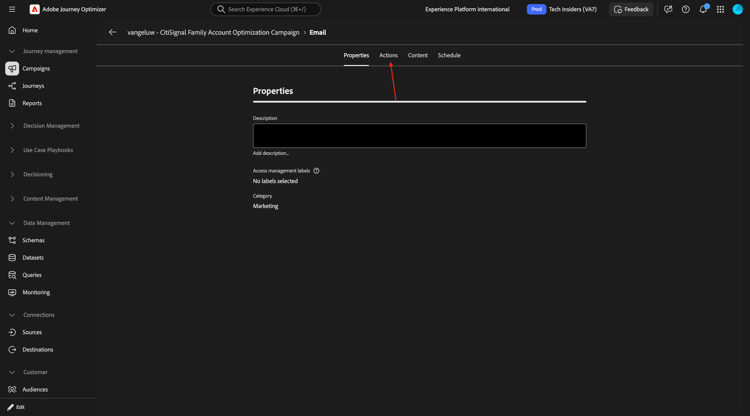This screenshot has width=750, height=416.
Task: Click the Marketing category value
Action: pos(265,206)
